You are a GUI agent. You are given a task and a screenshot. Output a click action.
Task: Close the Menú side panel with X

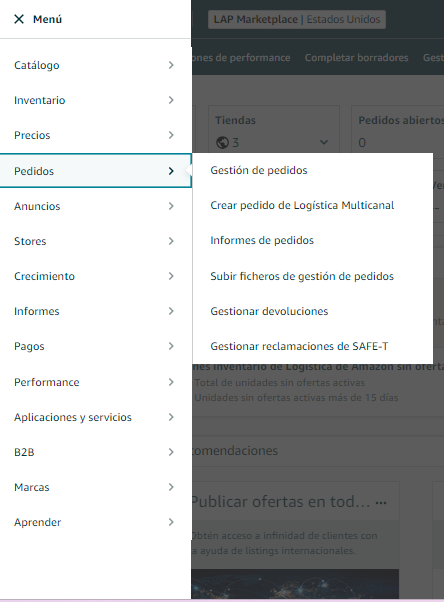pyautogui.click(x=19, y=19)
